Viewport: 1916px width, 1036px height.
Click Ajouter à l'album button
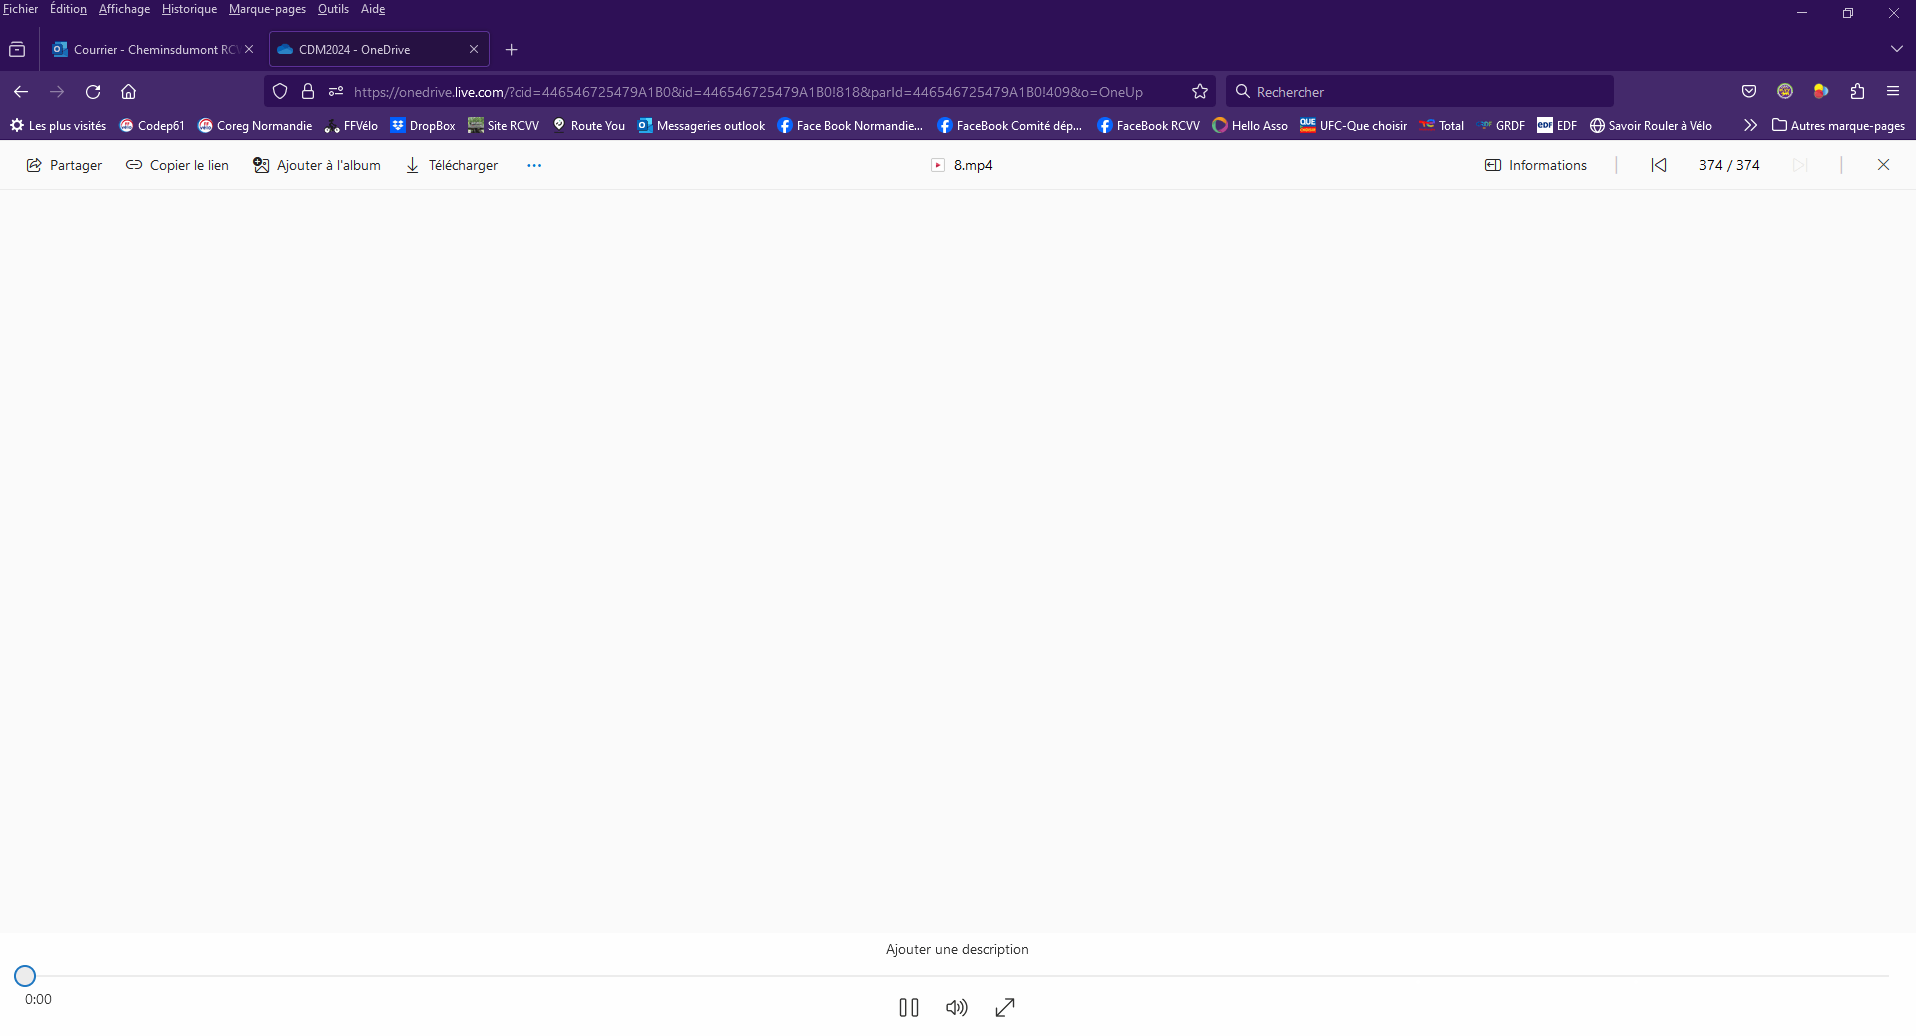click(x=317, y=165)
